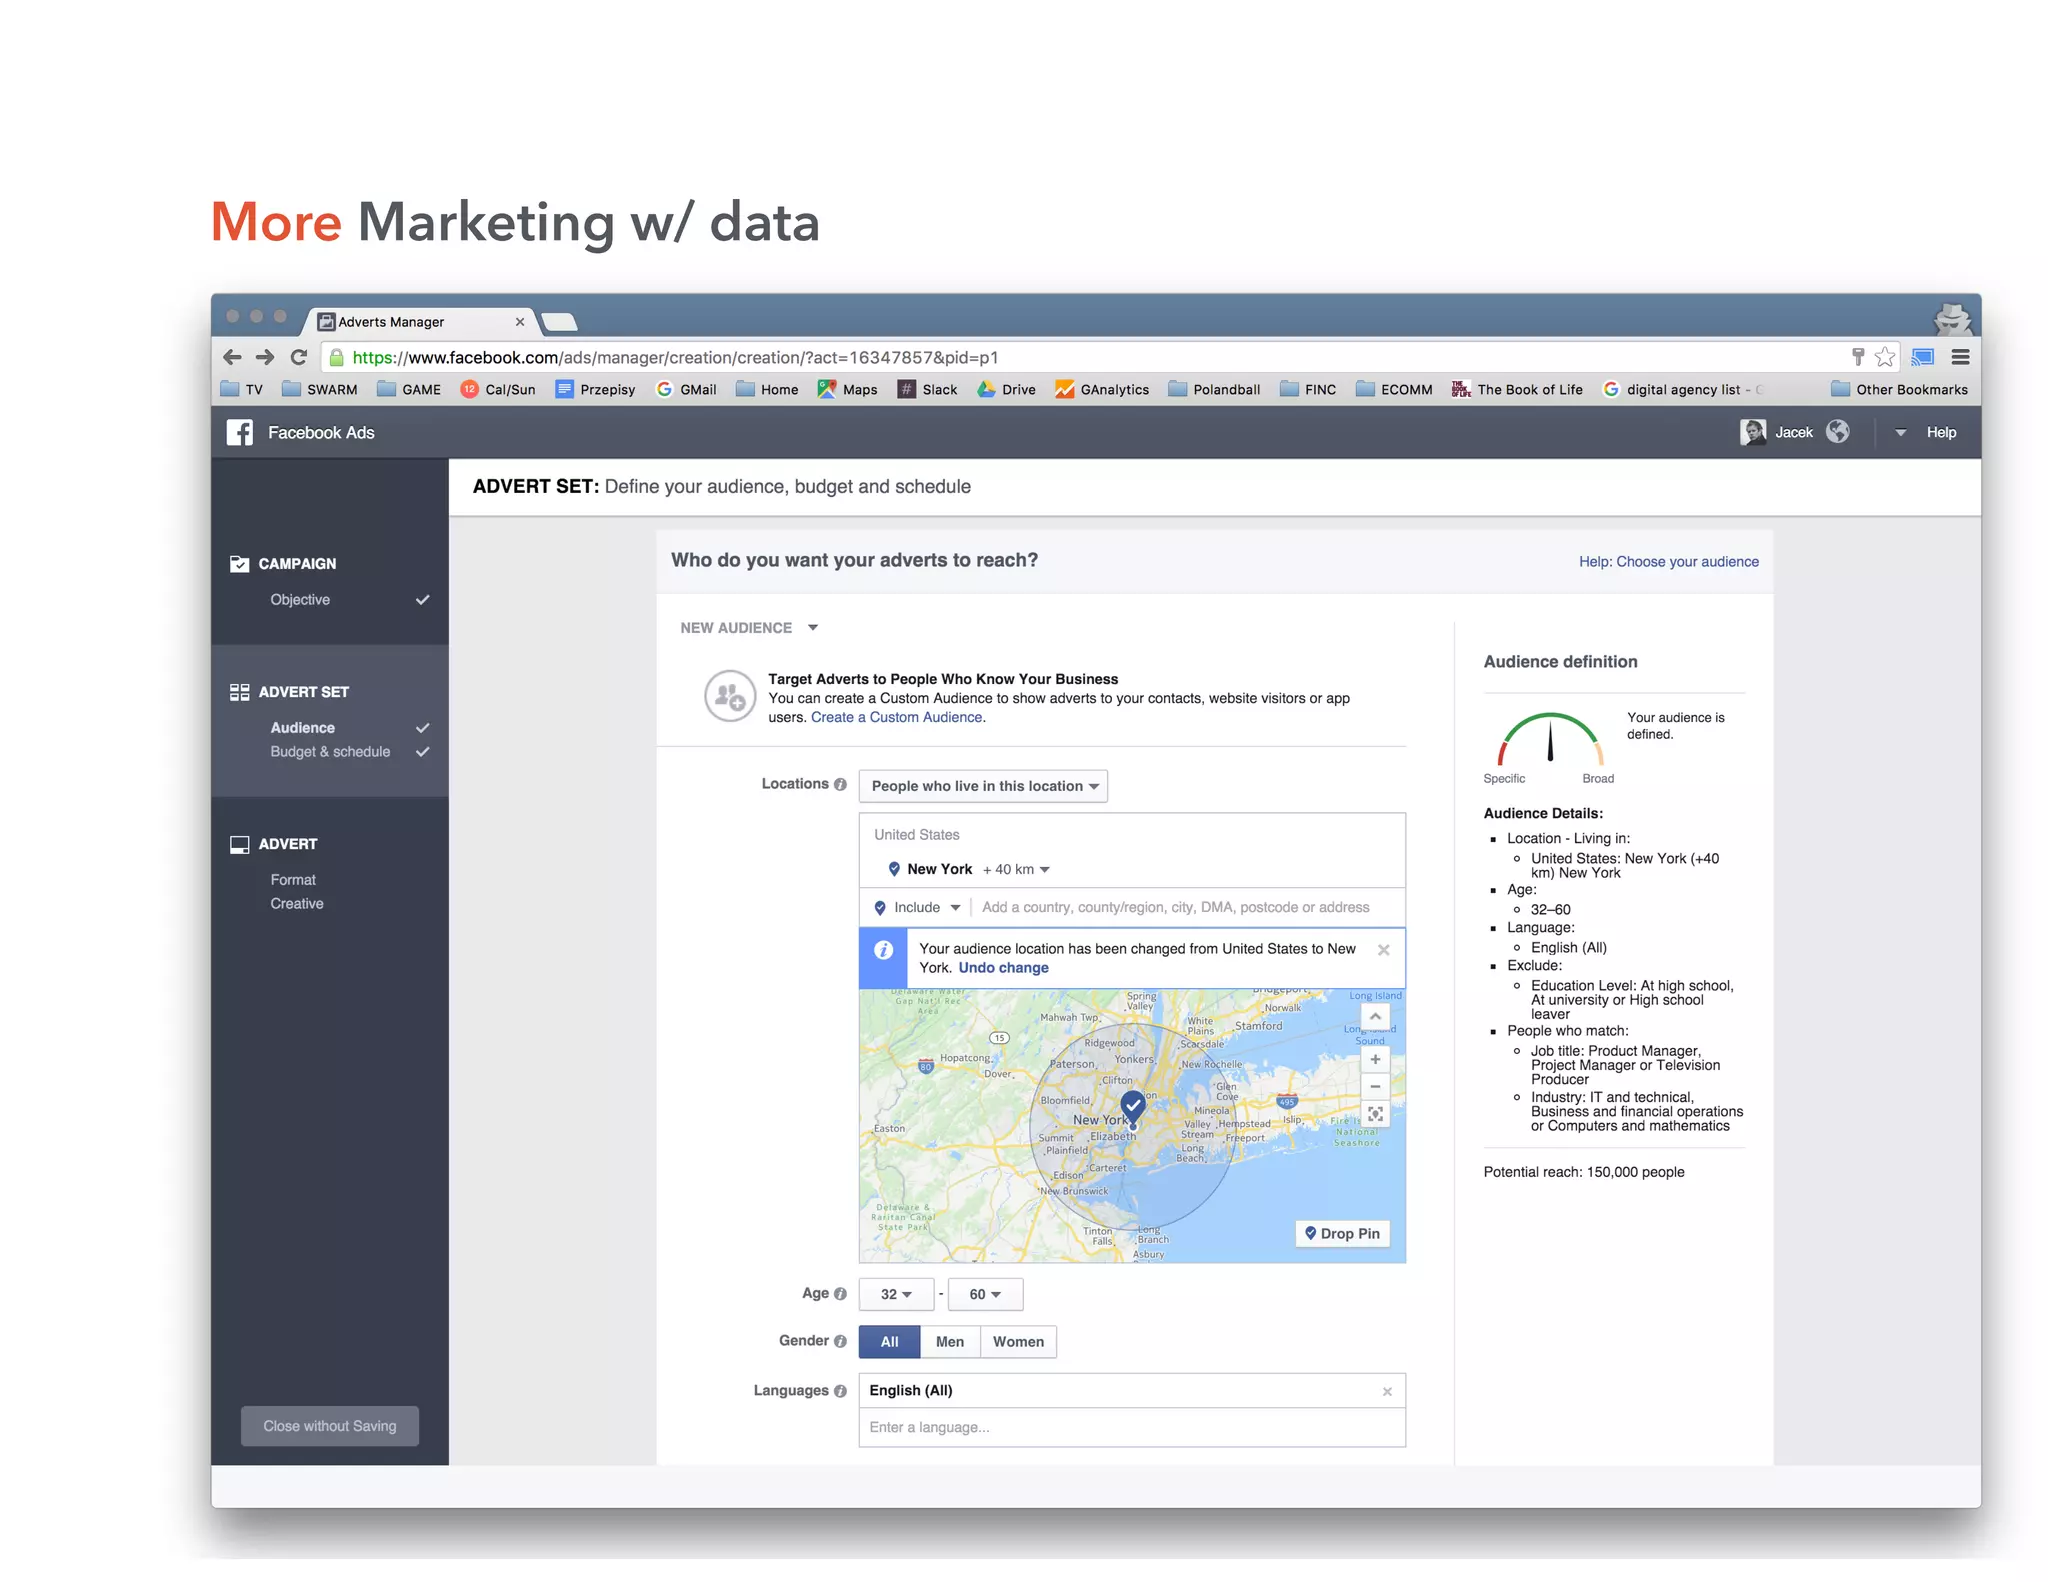Click Create a Custom Audience link
Image resolution: width=2048 pixels, height=1582 pixels.
tap(897, 717)
